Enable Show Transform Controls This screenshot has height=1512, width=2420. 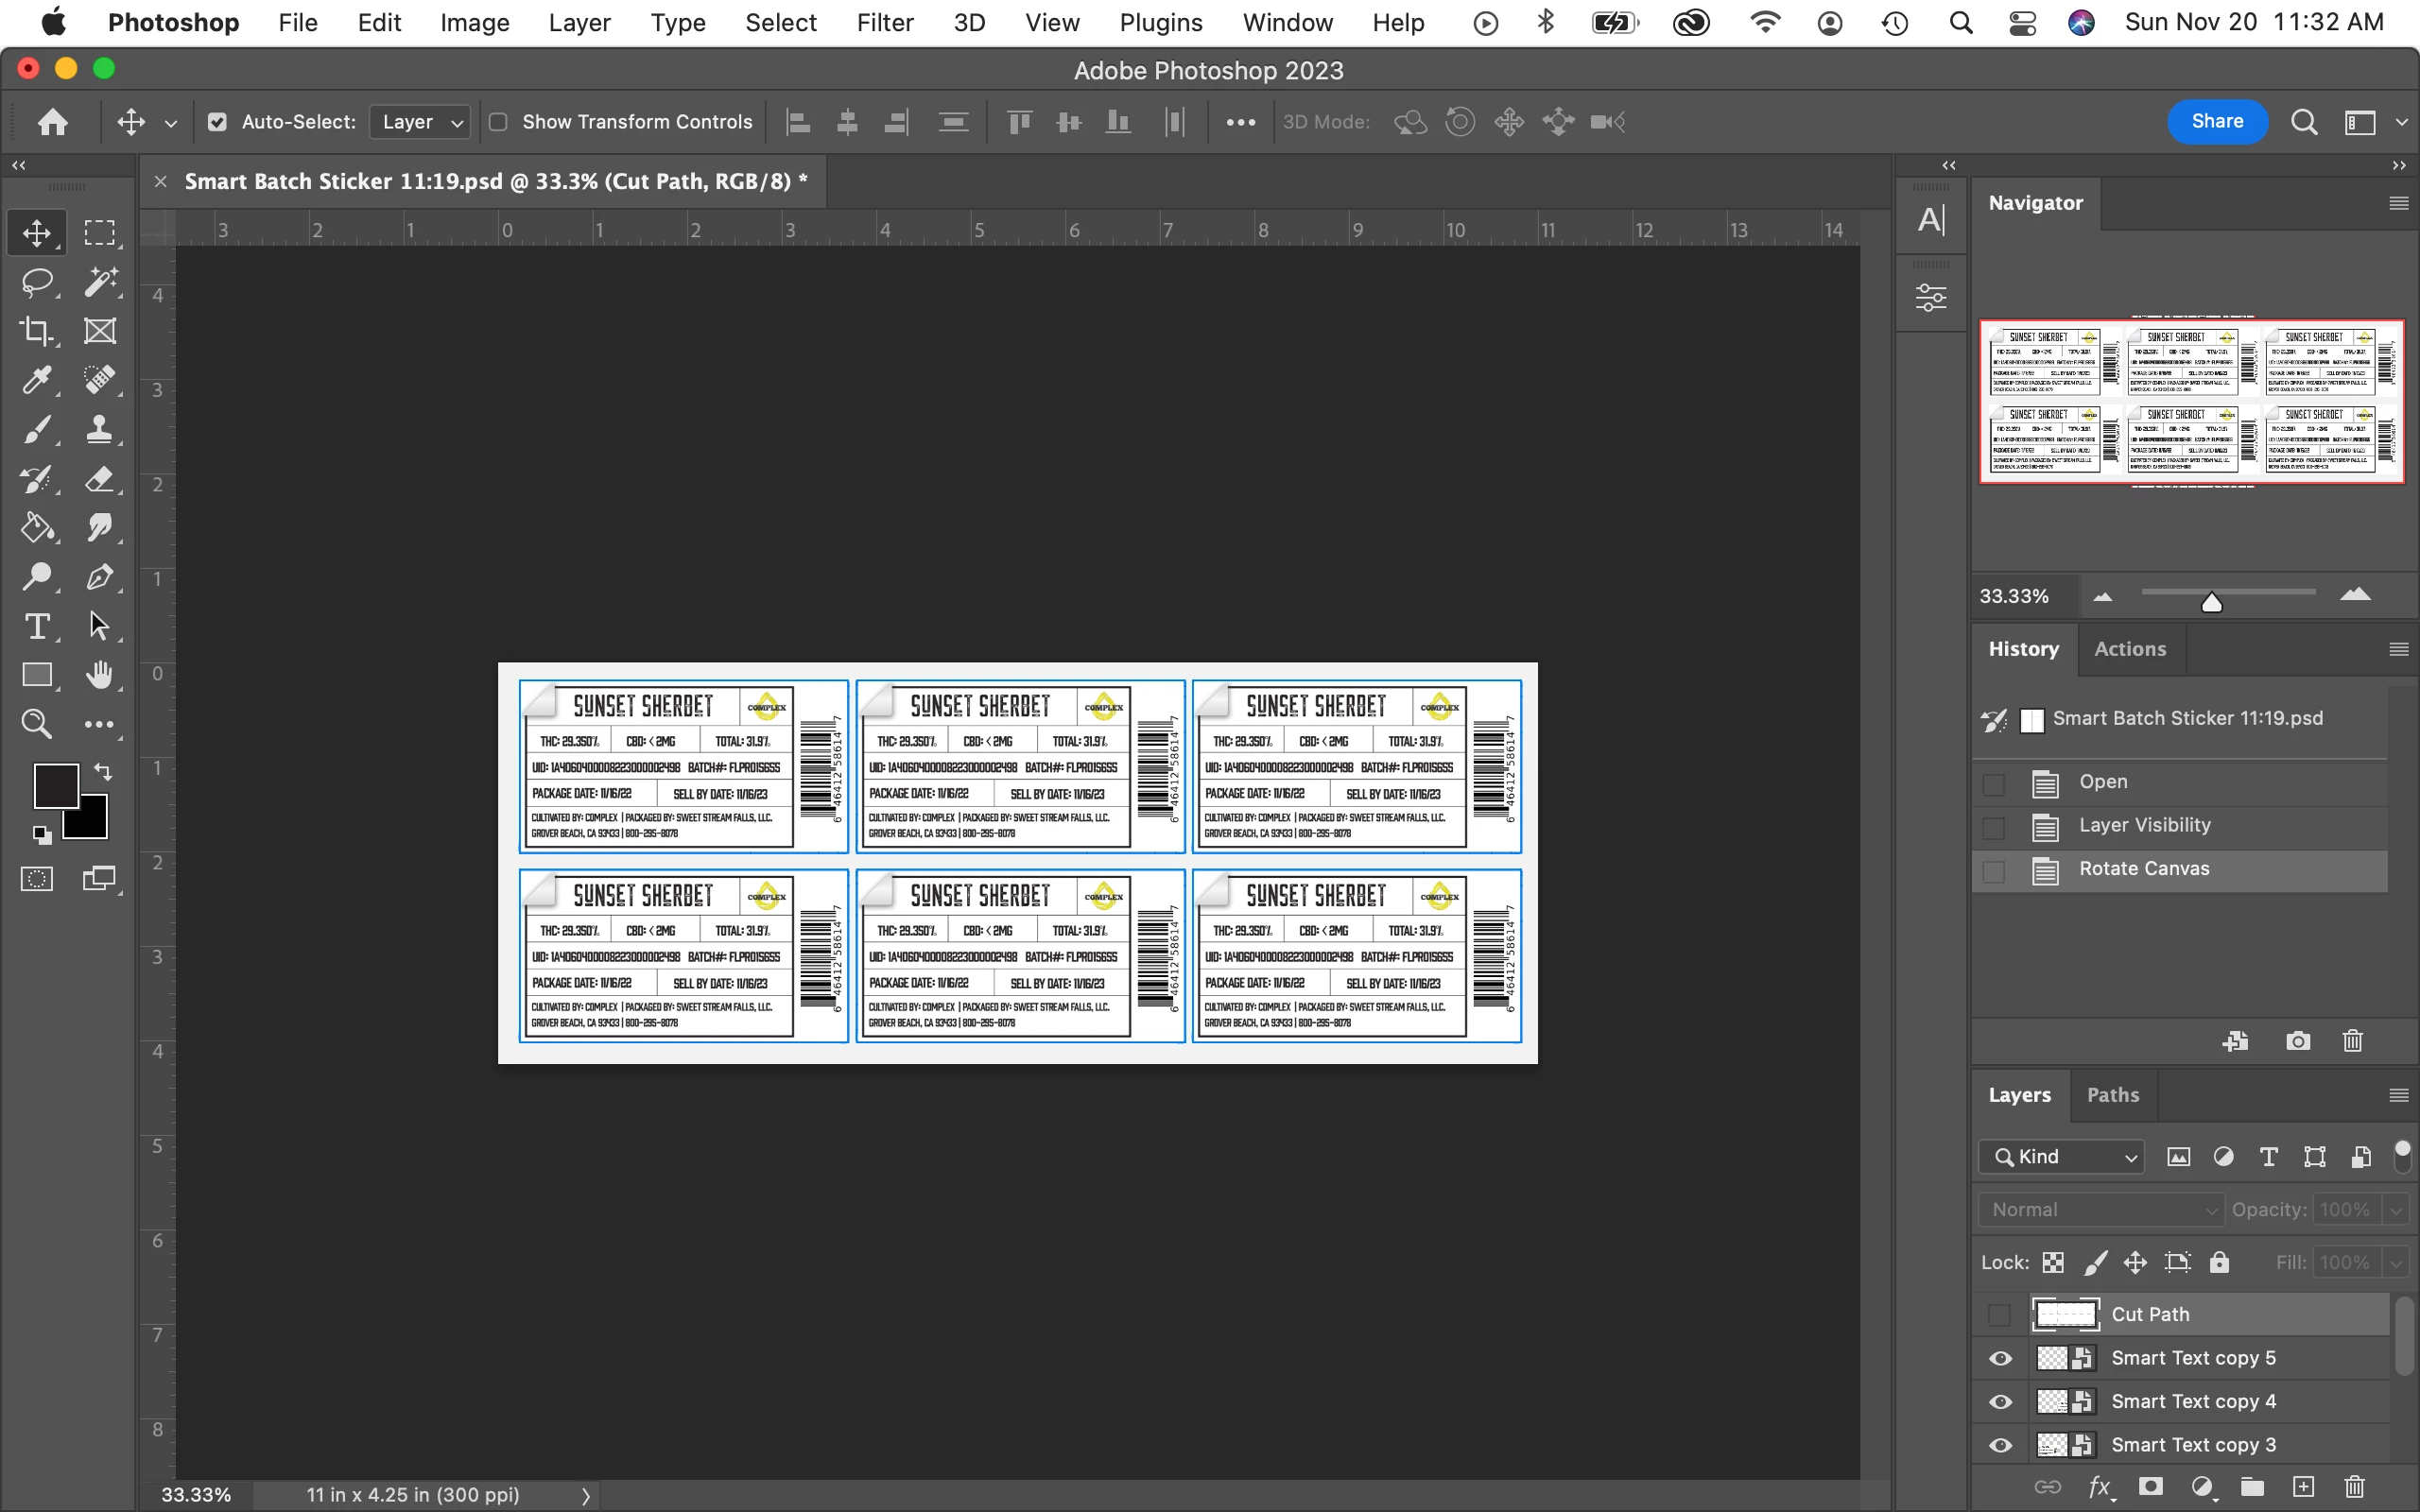coord(498,122)
